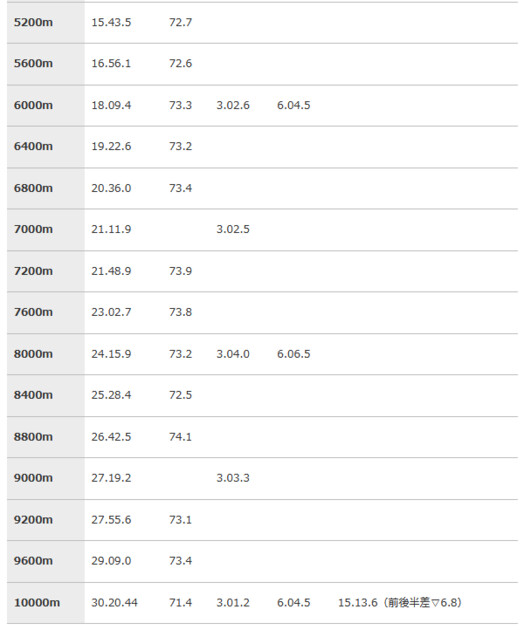The width and height of the screenshot is (524, 630).
Task: Click the 3.03.3 value in 9000m row
Action: point(233,478)
